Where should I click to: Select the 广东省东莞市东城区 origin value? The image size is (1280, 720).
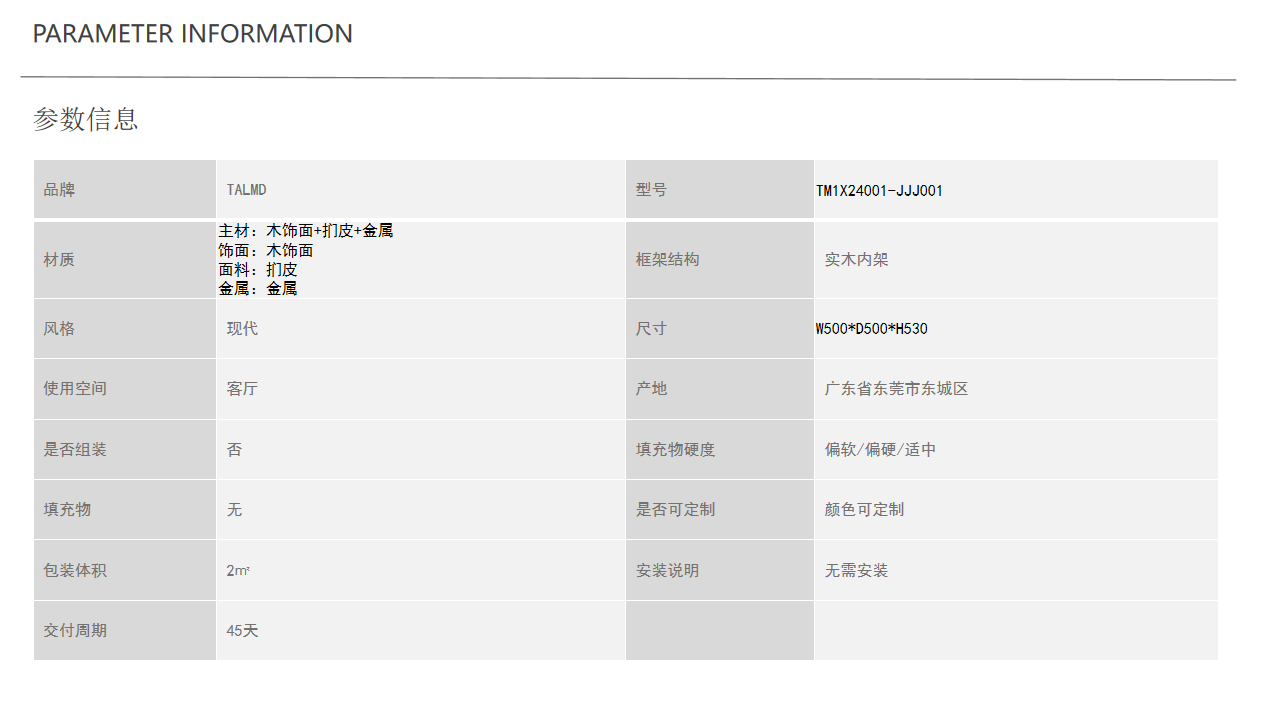click(x=897, y=389)
